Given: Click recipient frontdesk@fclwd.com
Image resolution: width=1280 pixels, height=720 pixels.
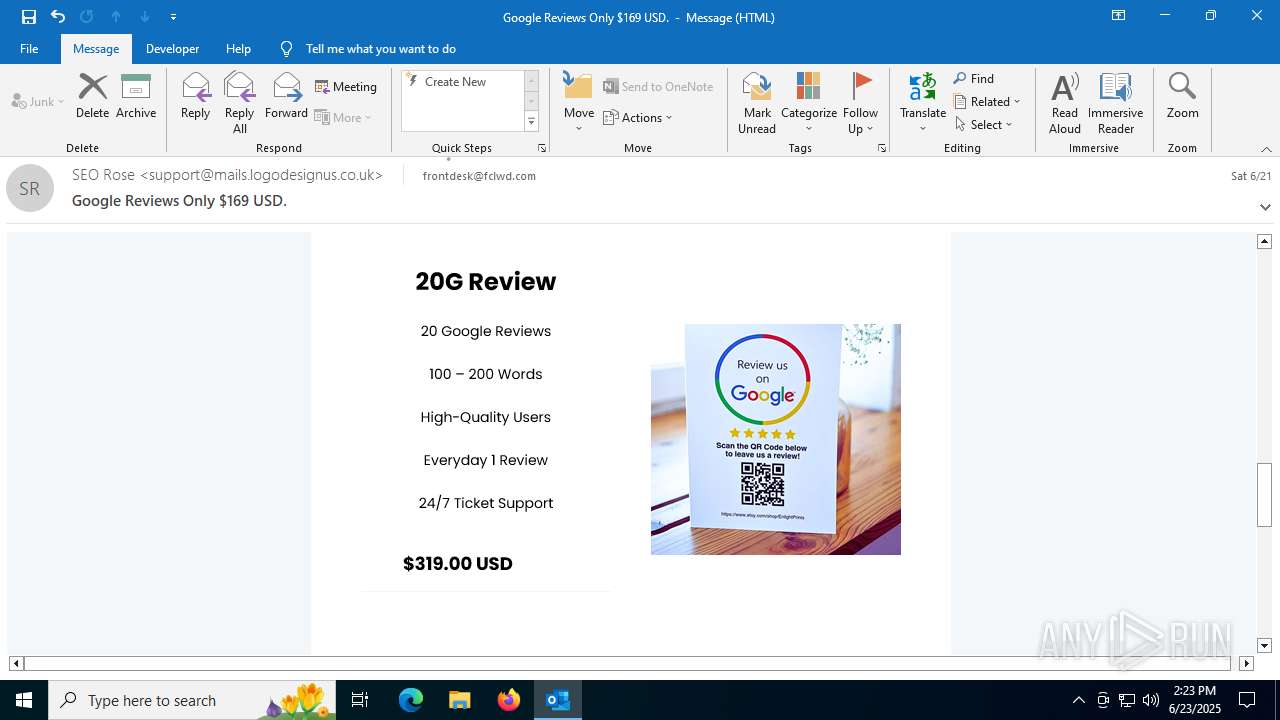Looking at the screenshot, I should click(x=479, y=176).
